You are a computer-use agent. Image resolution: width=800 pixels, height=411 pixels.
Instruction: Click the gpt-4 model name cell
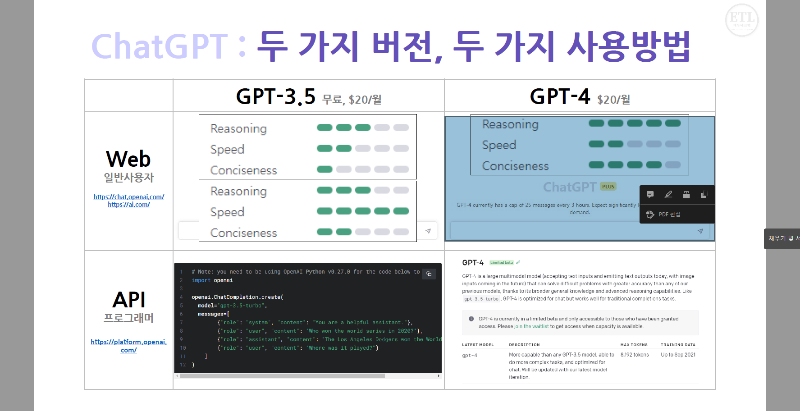coord(469,355)
